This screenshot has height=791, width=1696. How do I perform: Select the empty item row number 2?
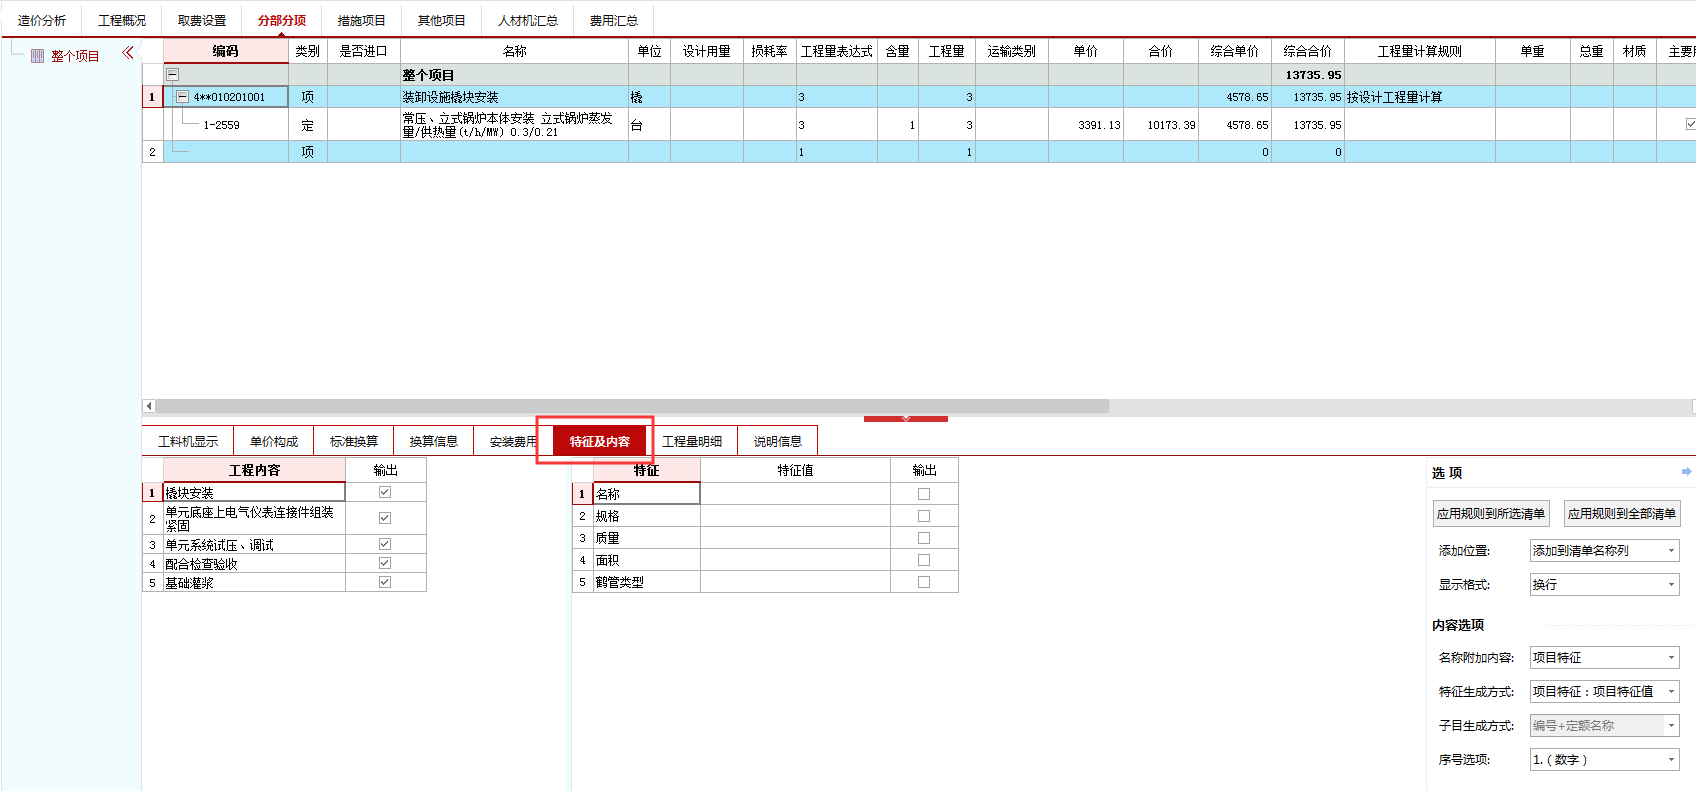coord(152,152)
